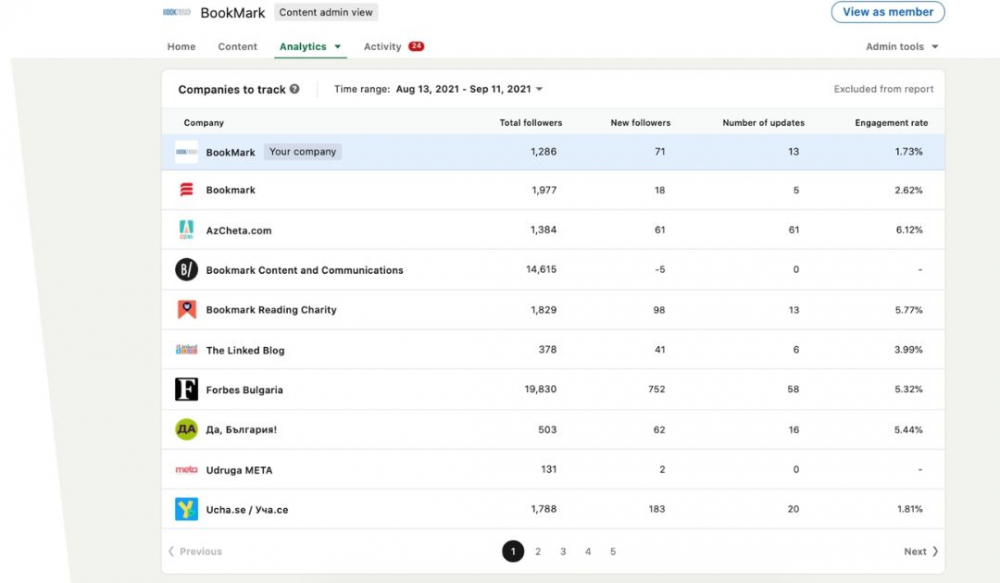Viewport: 1000px width, 583px height.
Task: Click the red Bookmark company logo
Action: pyautogui.click(x=186, y=189)
